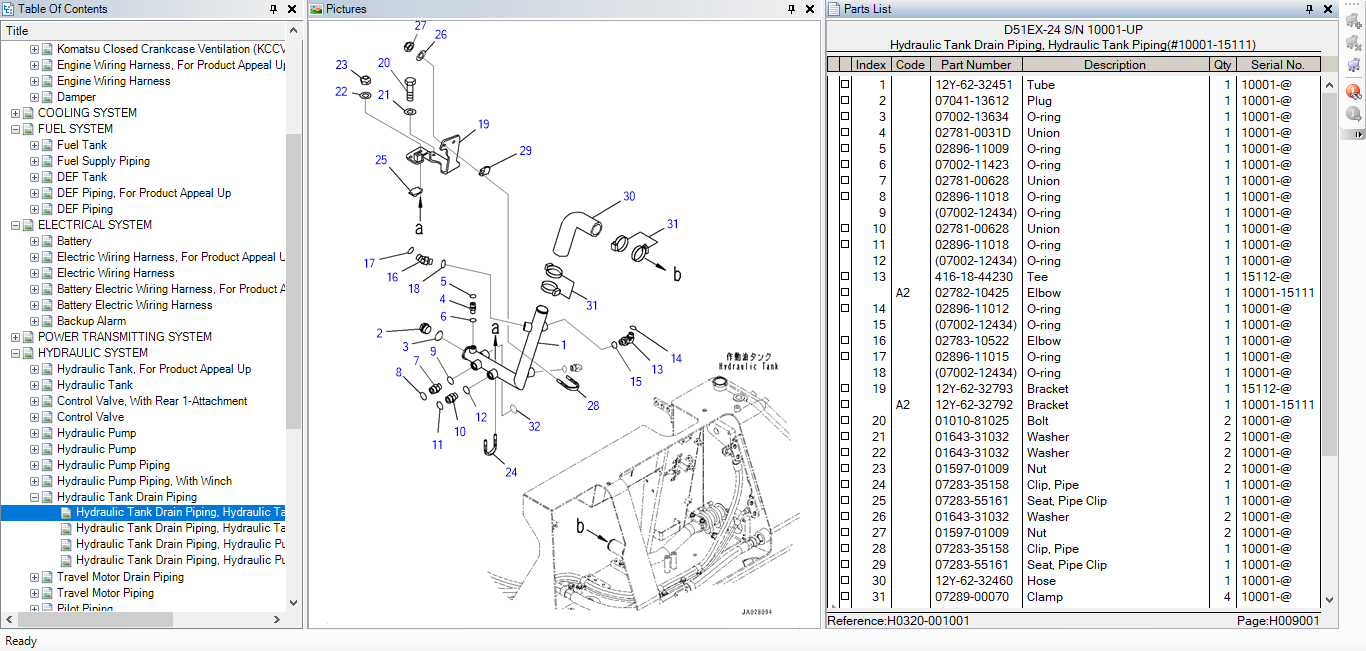Expand the Backup Alarm tree node
The image size is (1366, 651).
34,321
